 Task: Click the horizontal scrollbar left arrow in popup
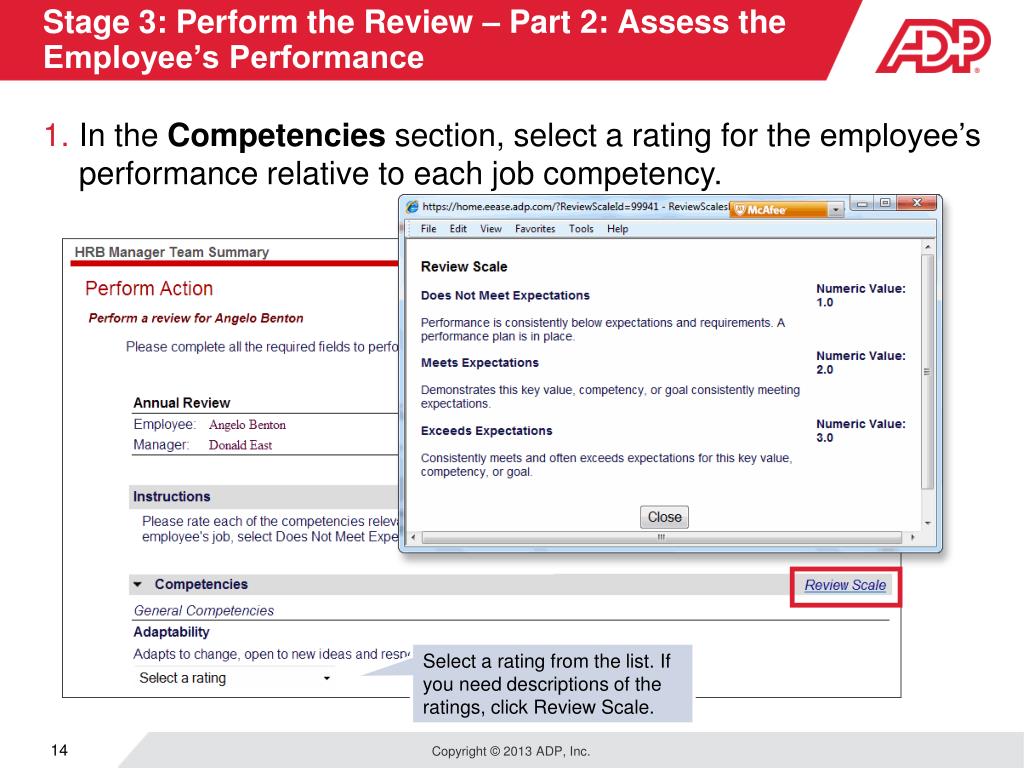pyautogui.click(x=413, y=537)
